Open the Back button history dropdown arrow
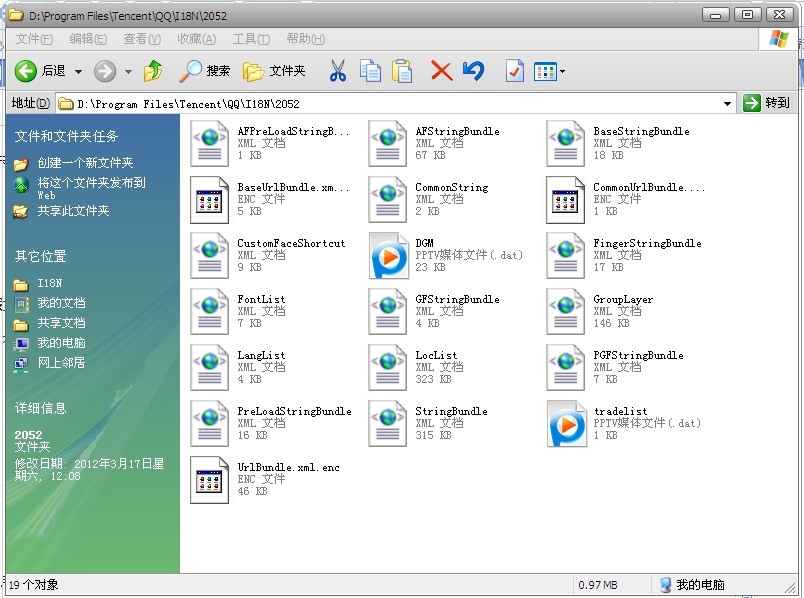 pos(78,72)
